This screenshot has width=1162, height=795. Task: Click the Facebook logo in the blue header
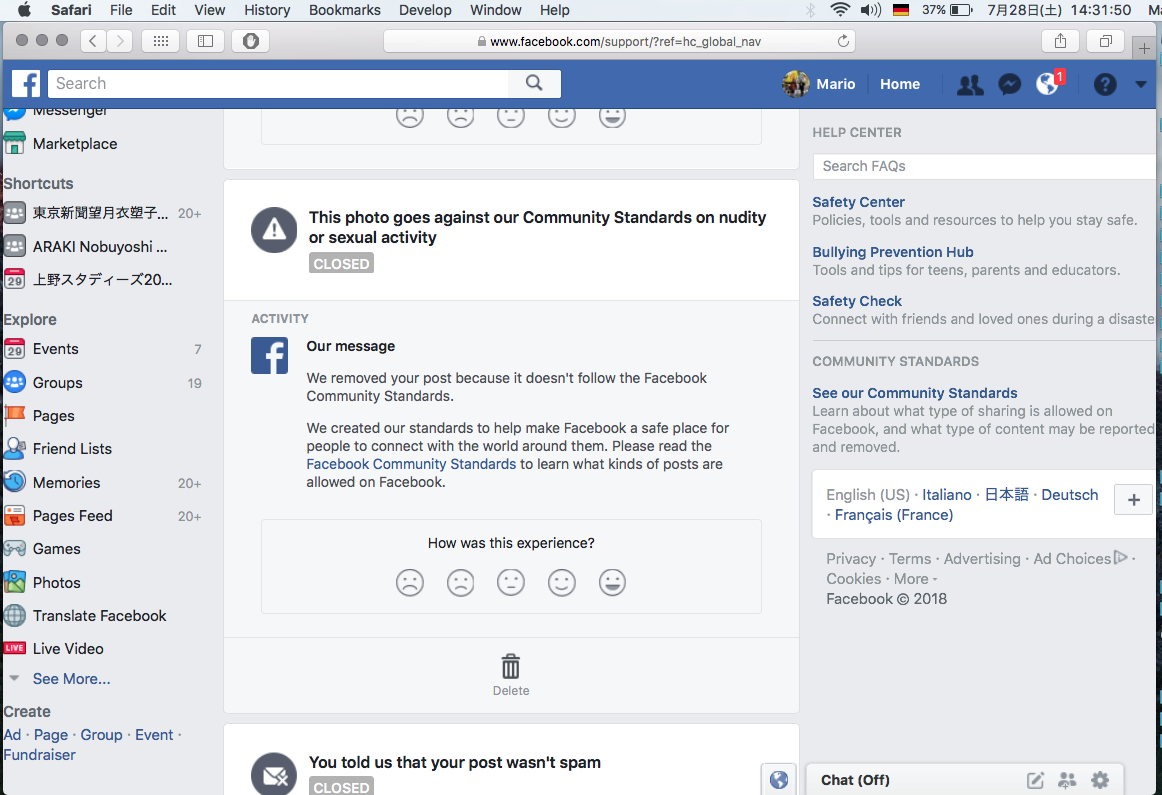[x=26, y=84]
